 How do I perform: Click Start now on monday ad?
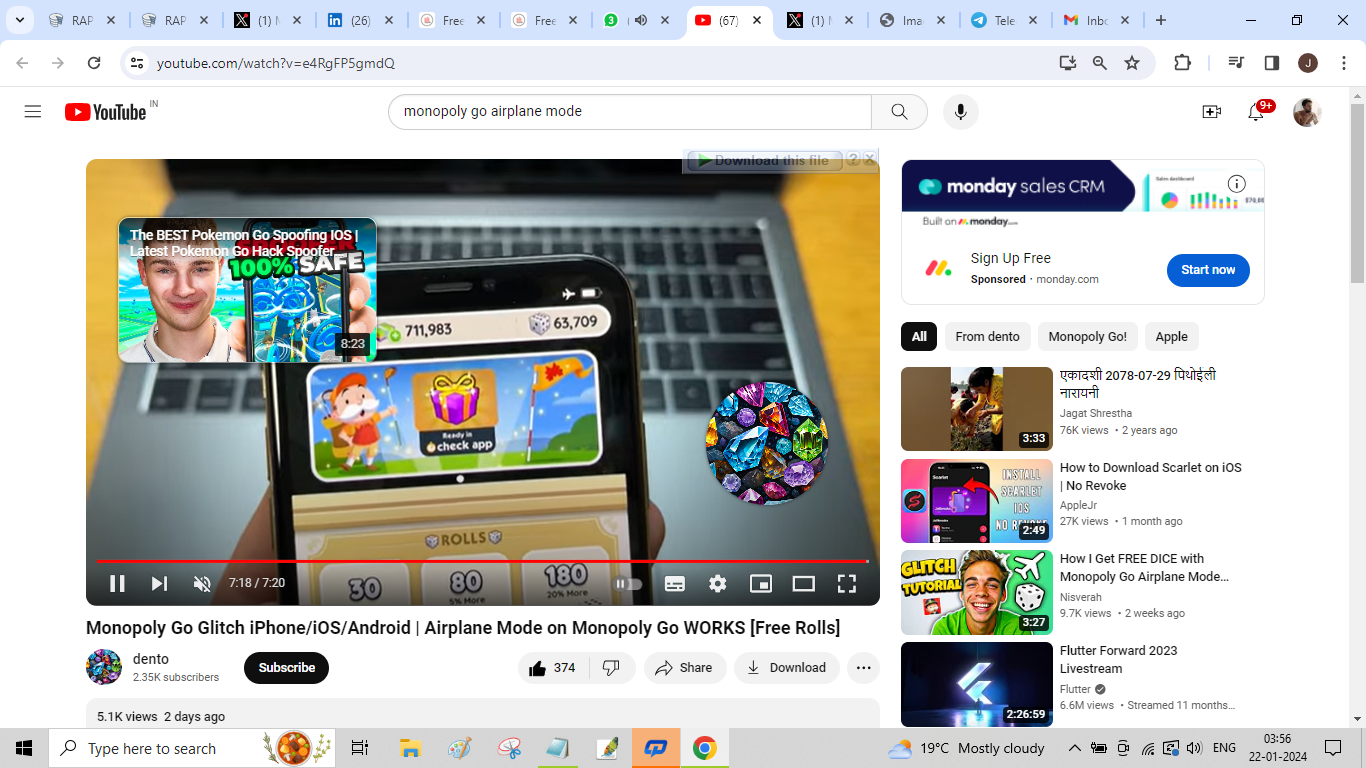coord(1208,270)
